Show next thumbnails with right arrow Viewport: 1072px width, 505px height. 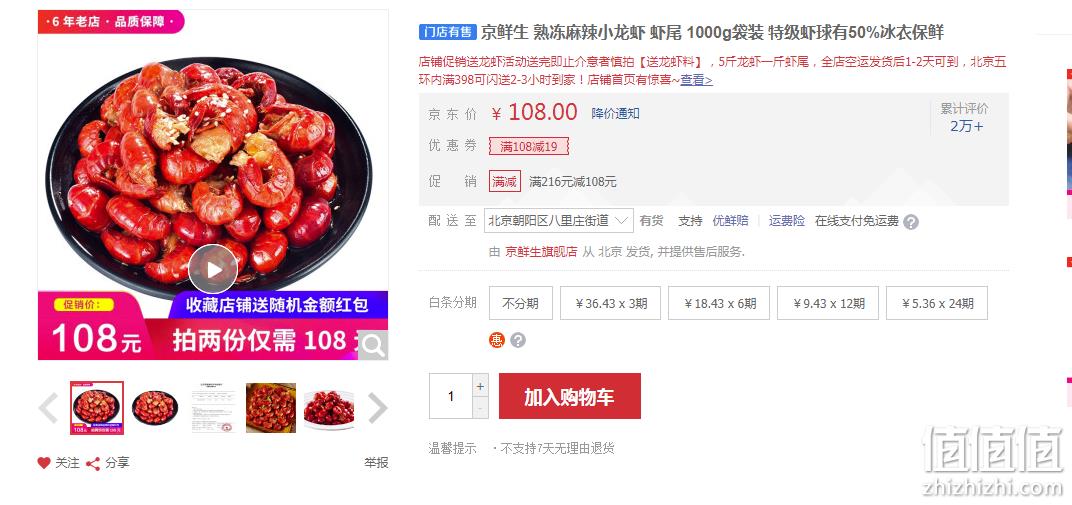point(378,408)
